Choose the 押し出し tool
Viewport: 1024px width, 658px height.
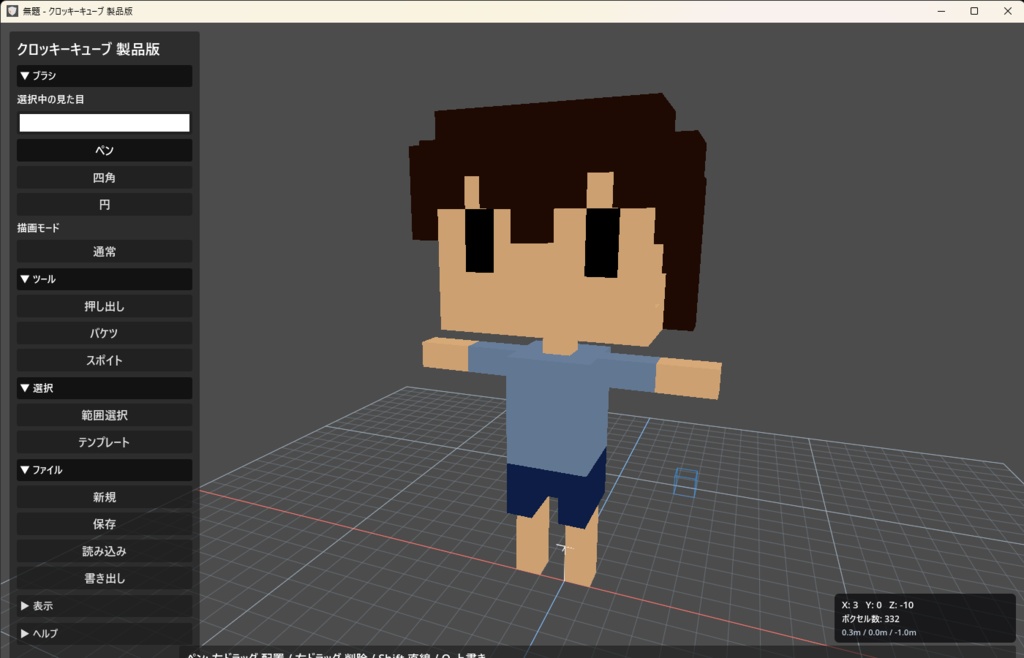(104, 306)
